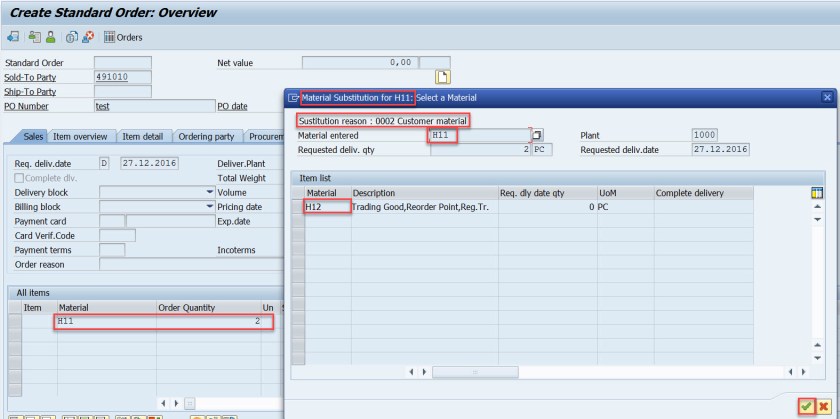The width and height of the screenshot is (840, 419).
Task: Click scrollbar thumb under All items table
Action: (190, 403)
